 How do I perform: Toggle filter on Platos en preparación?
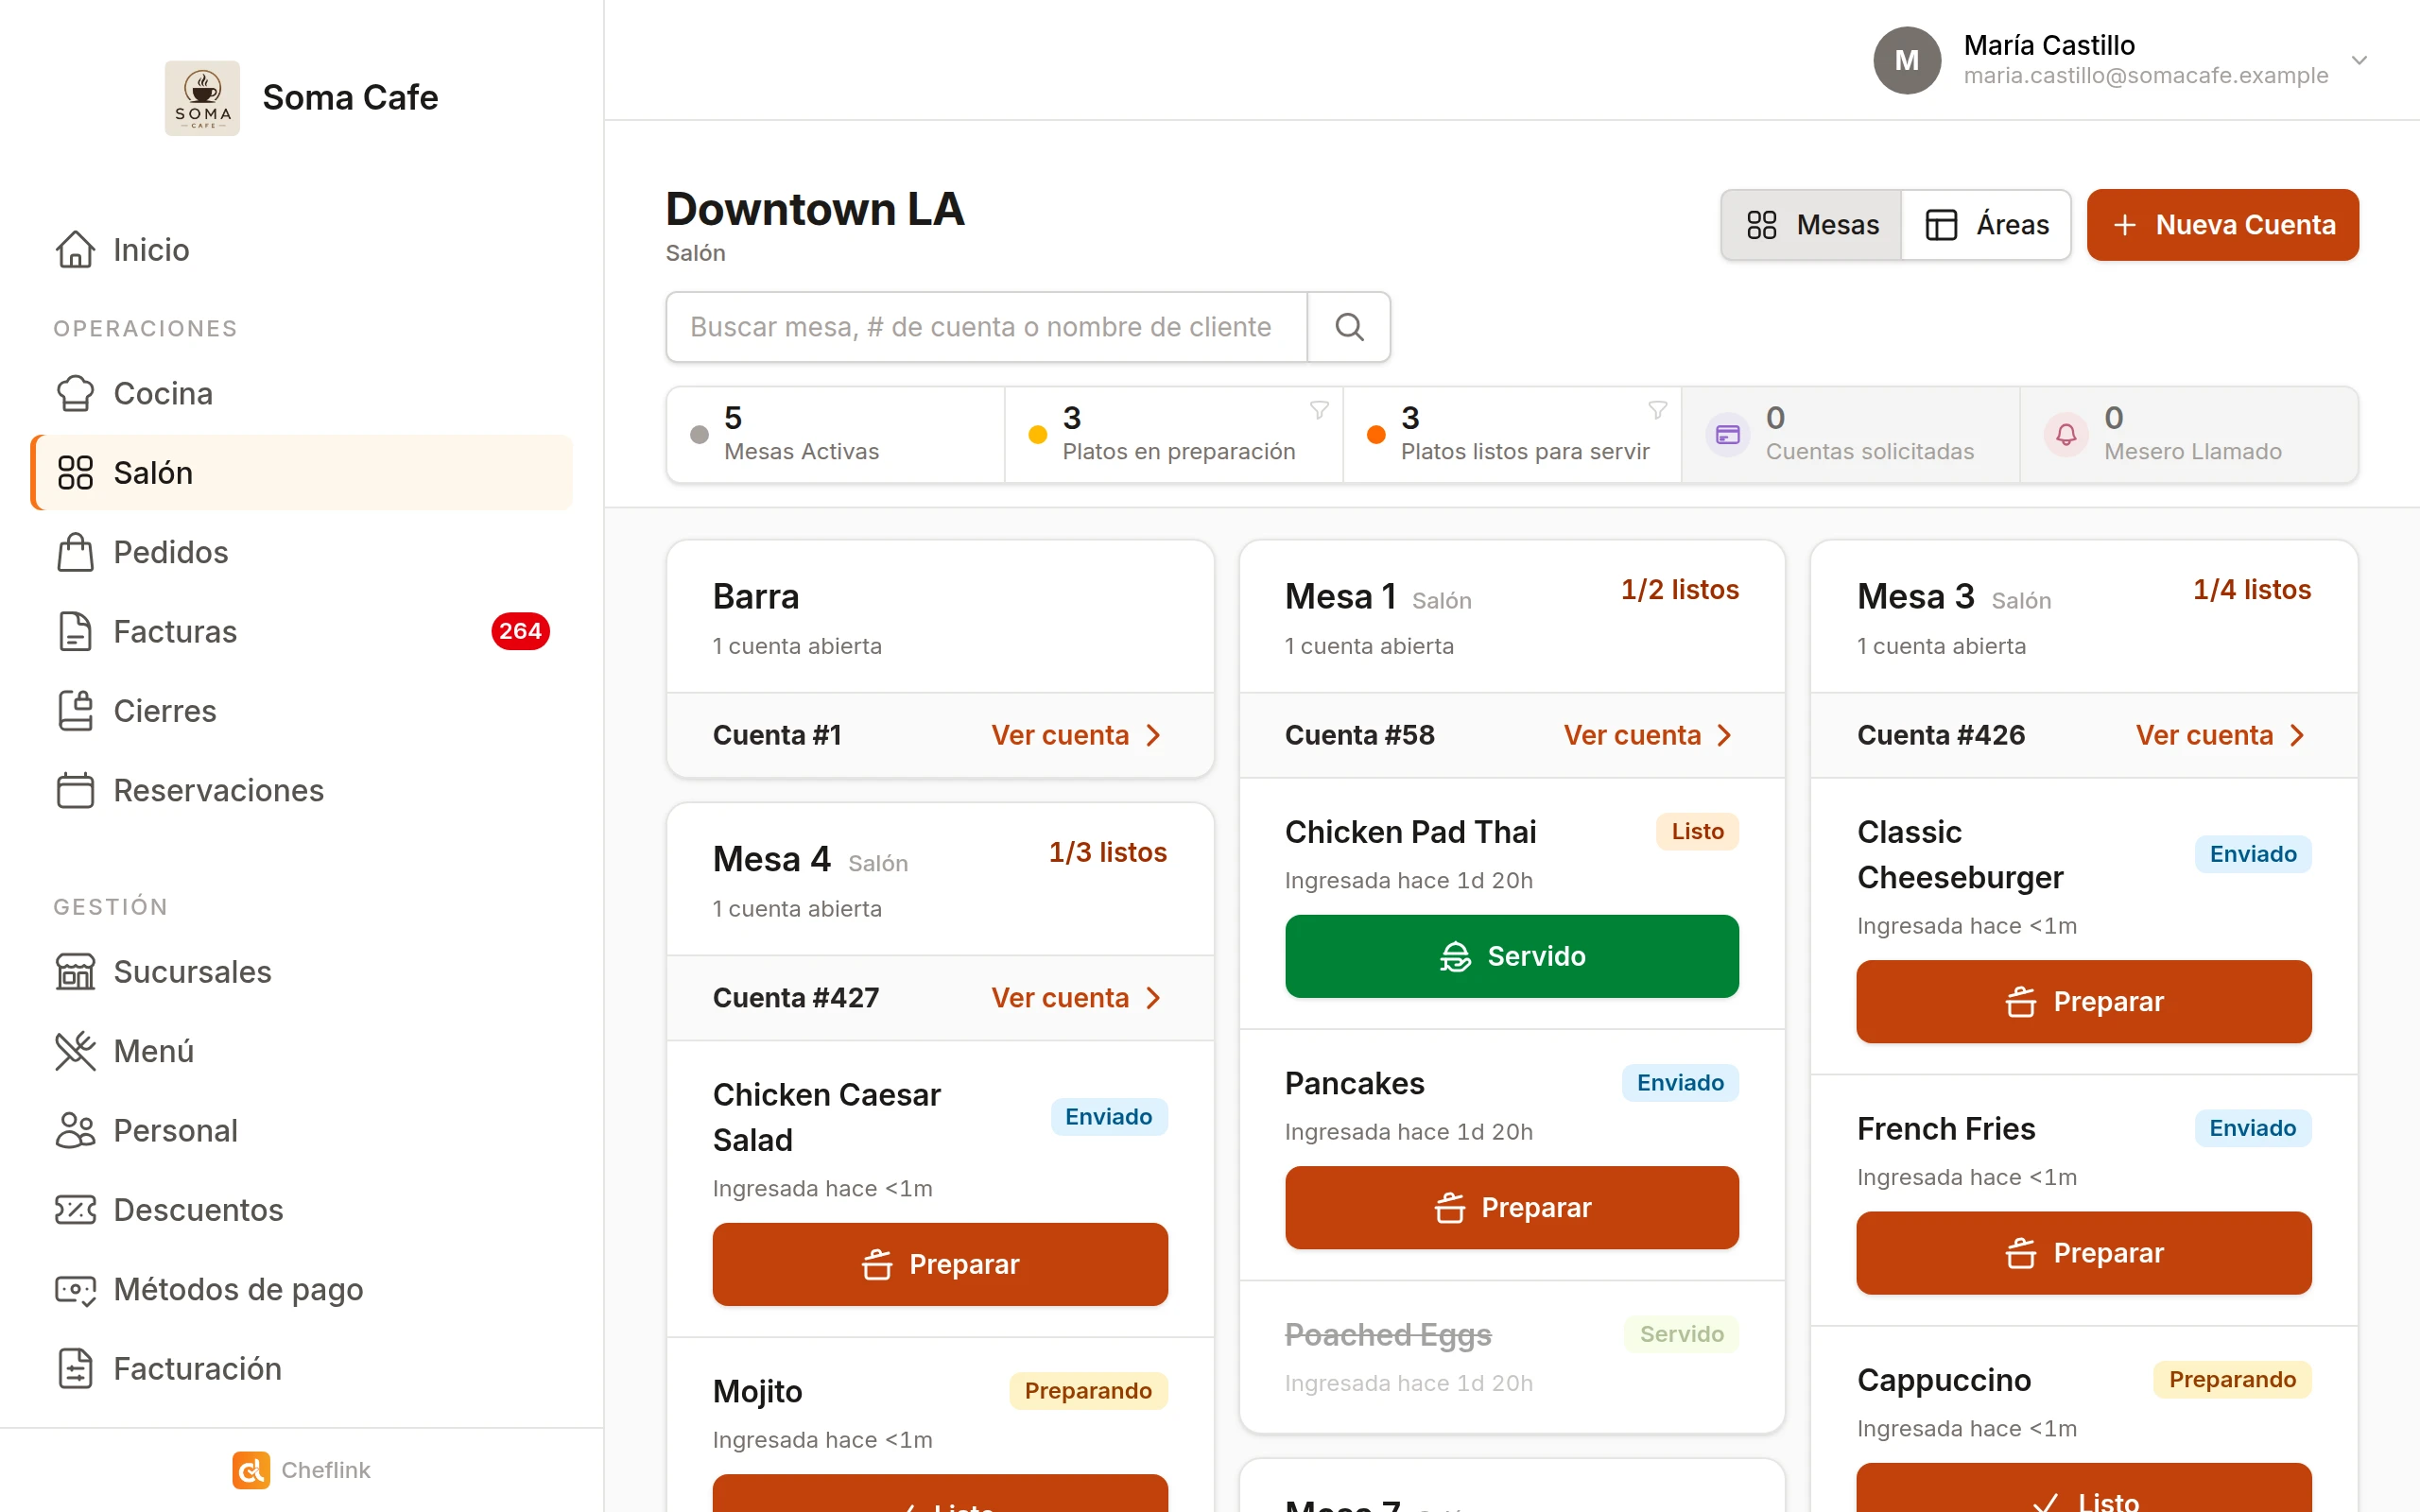1319,410
